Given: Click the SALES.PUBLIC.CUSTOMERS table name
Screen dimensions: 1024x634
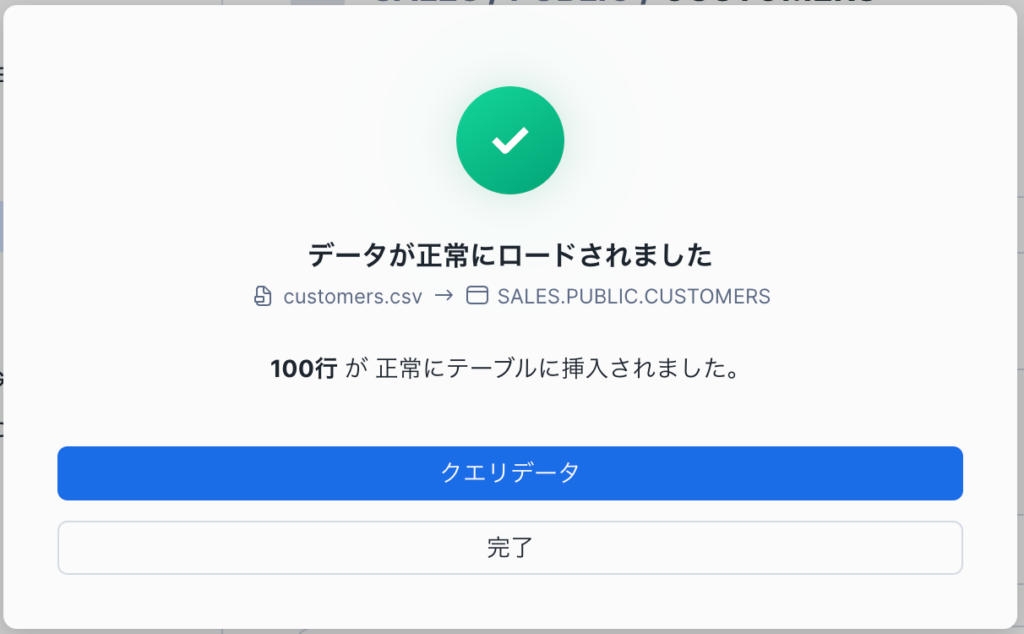Looking at the screenshot, I should [633, 296].
